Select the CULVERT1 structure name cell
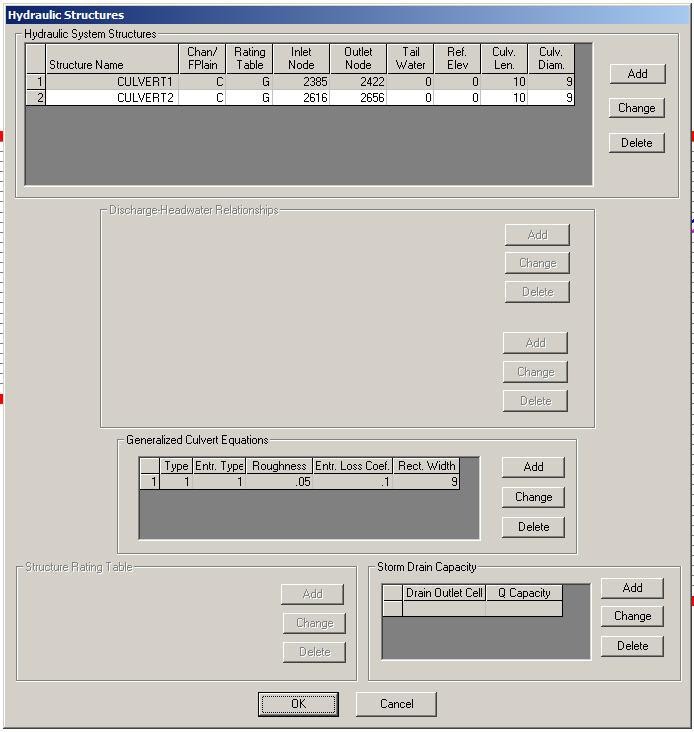 112,82
